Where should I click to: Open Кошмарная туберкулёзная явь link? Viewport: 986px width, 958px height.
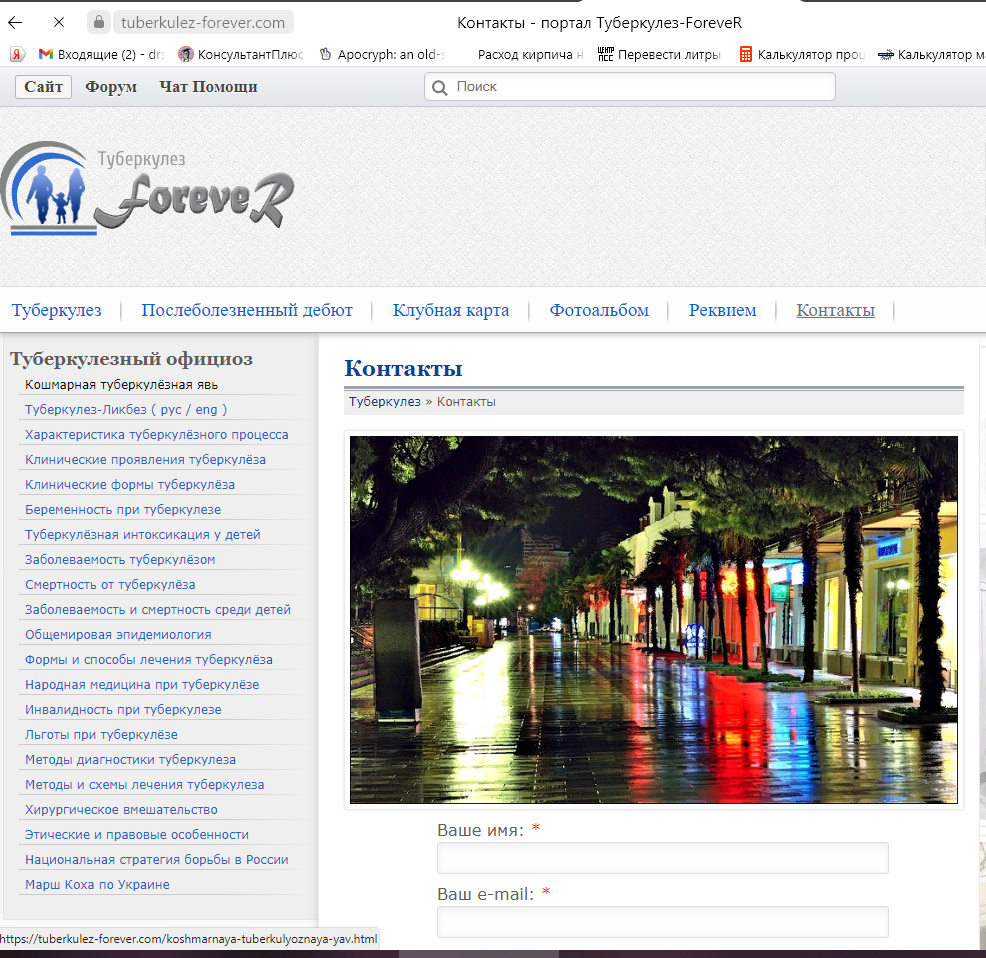coord(121,384)
